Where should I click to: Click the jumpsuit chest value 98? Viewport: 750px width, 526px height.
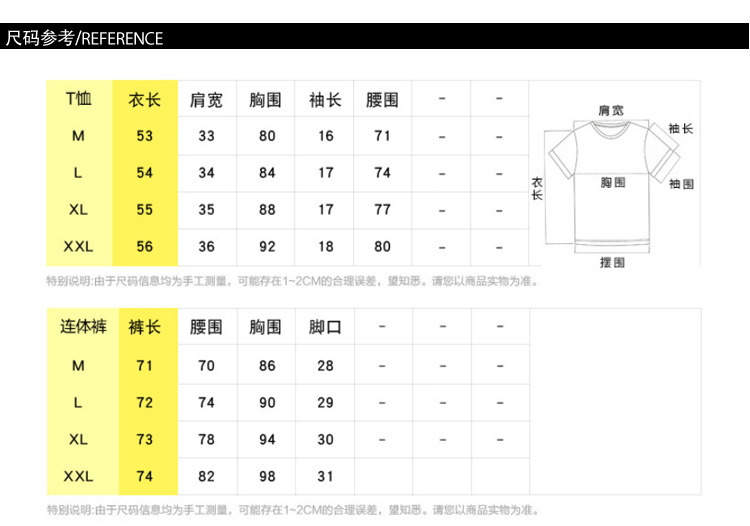[x=267, y=476]
